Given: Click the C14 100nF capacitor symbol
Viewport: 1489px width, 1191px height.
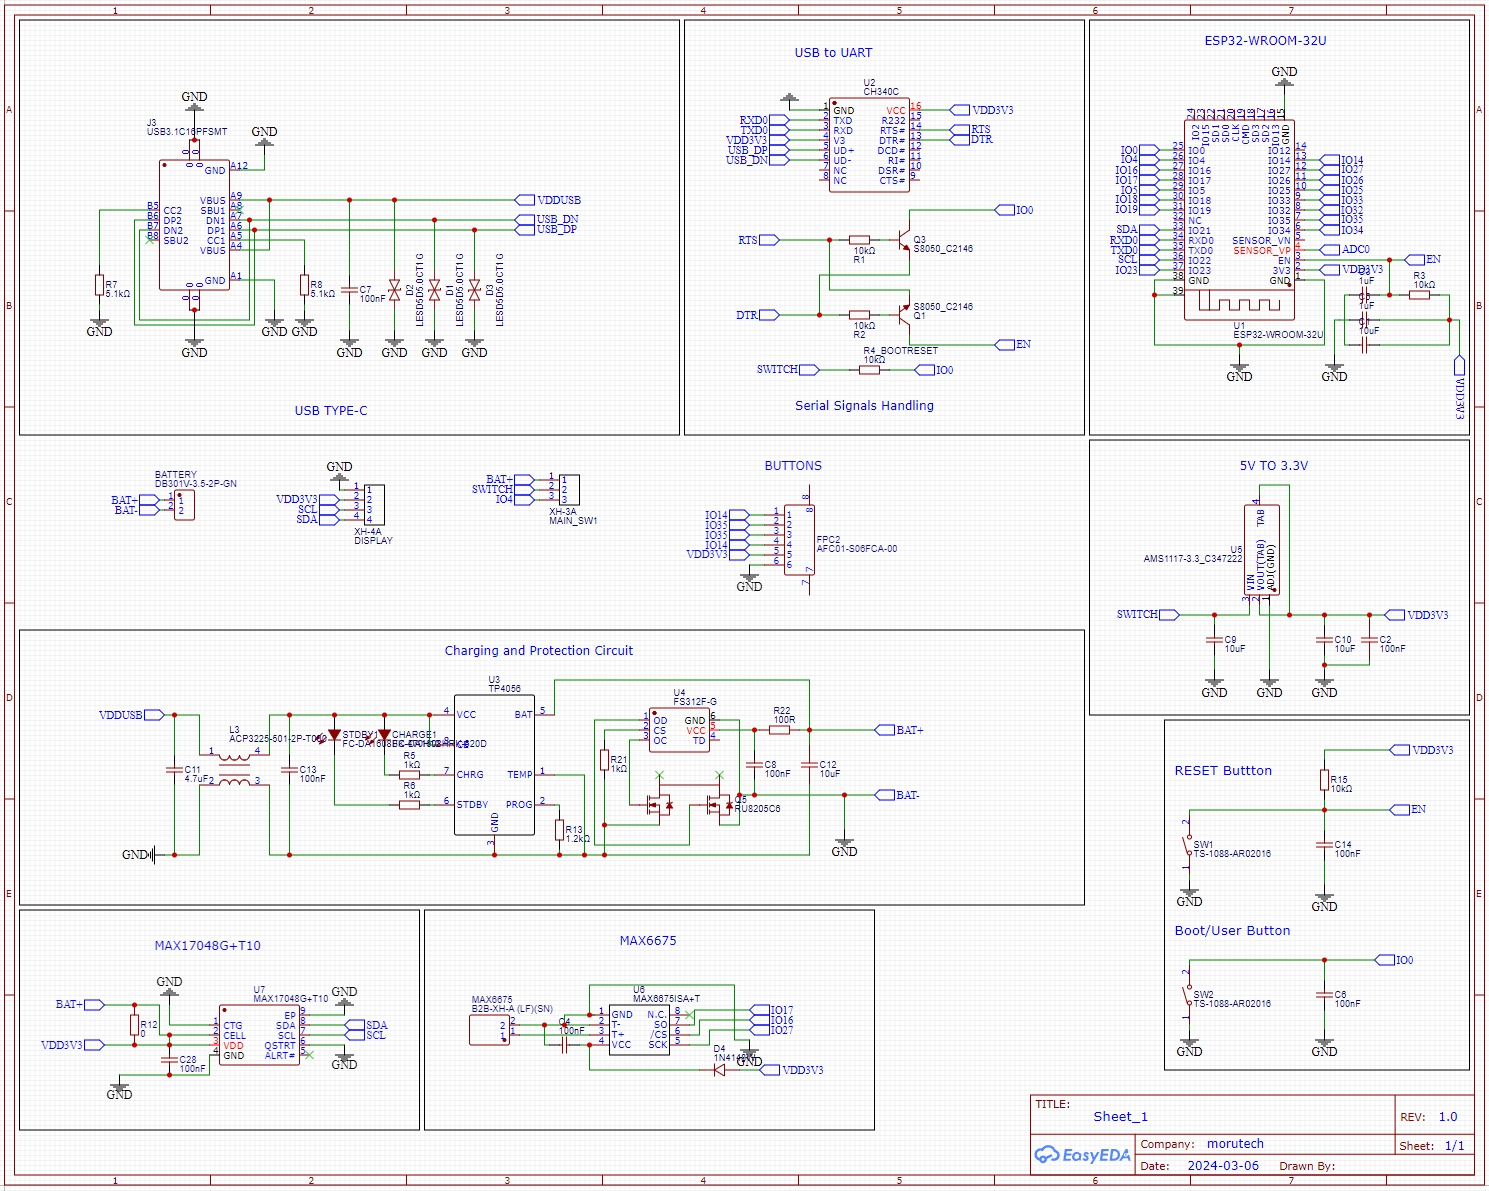Looking at the screenshot, I should [x=1324, y=845].
